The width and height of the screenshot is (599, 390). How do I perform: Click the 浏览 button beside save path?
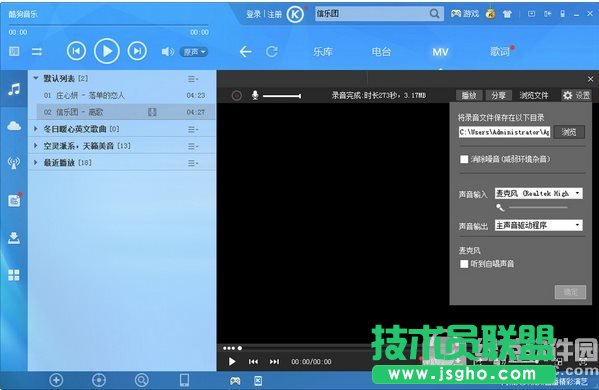[569, 132]
